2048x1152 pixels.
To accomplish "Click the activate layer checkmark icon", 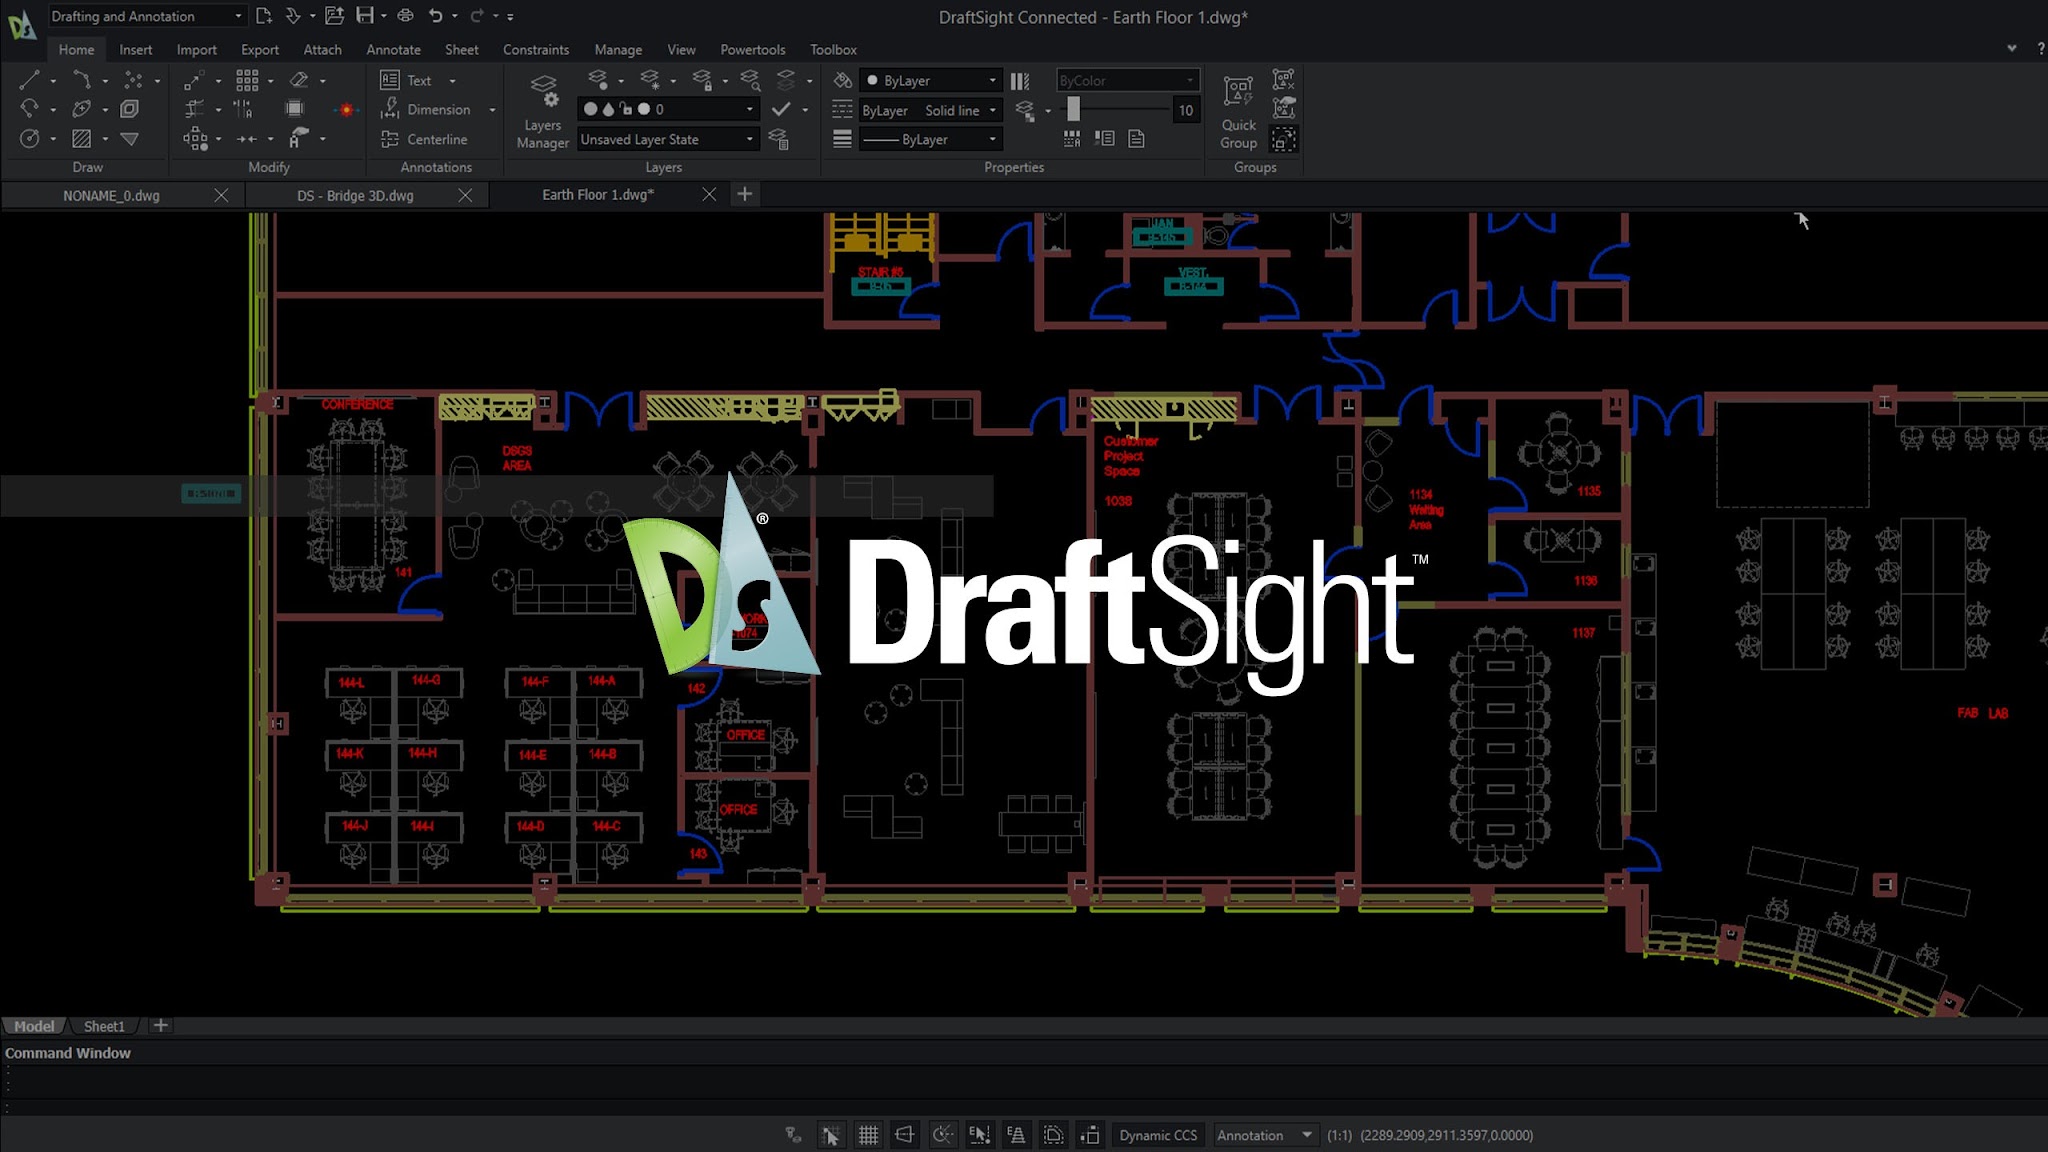I will tap(781, 109).
